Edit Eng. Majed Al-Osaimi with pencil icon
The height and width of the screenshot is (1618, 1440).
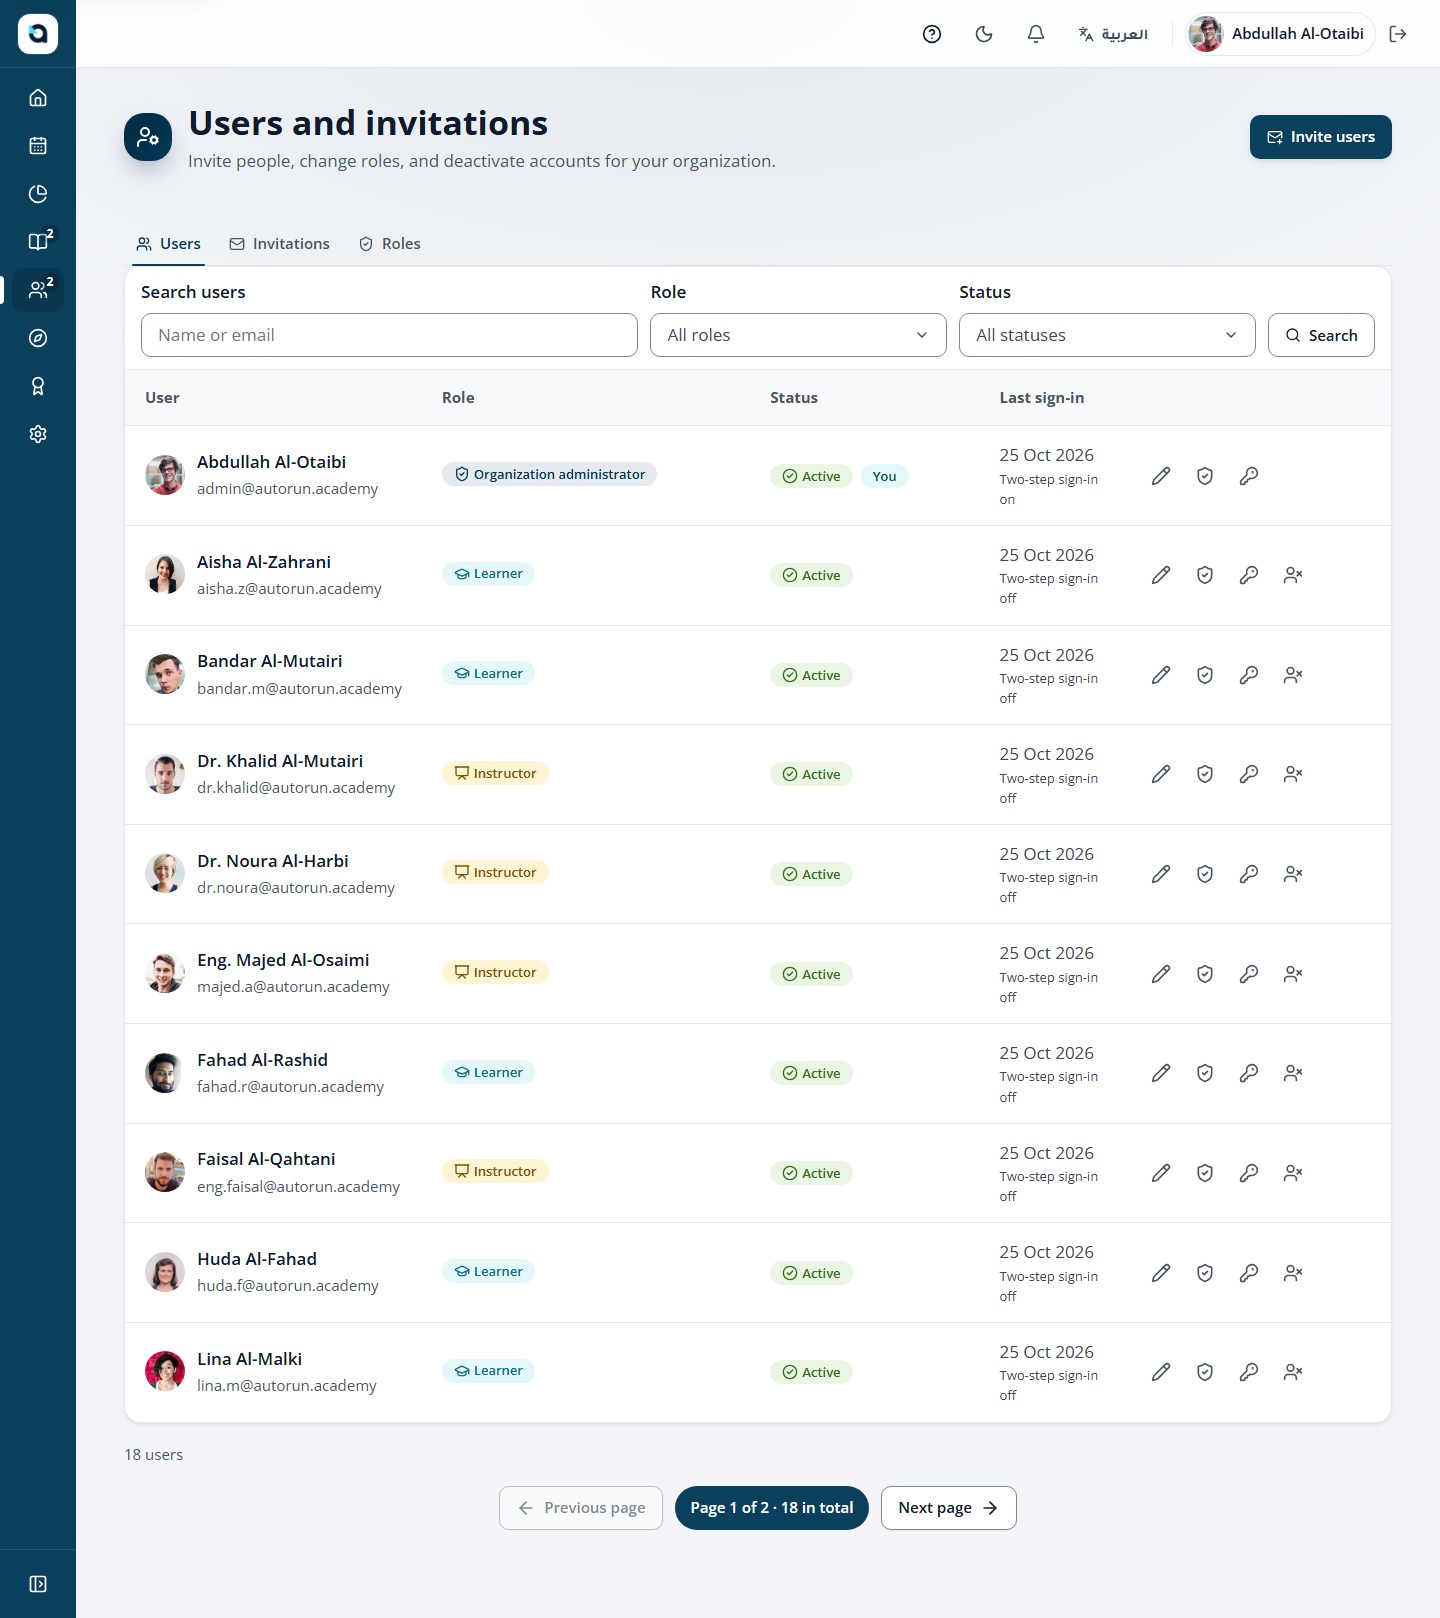click(1161, 974)
